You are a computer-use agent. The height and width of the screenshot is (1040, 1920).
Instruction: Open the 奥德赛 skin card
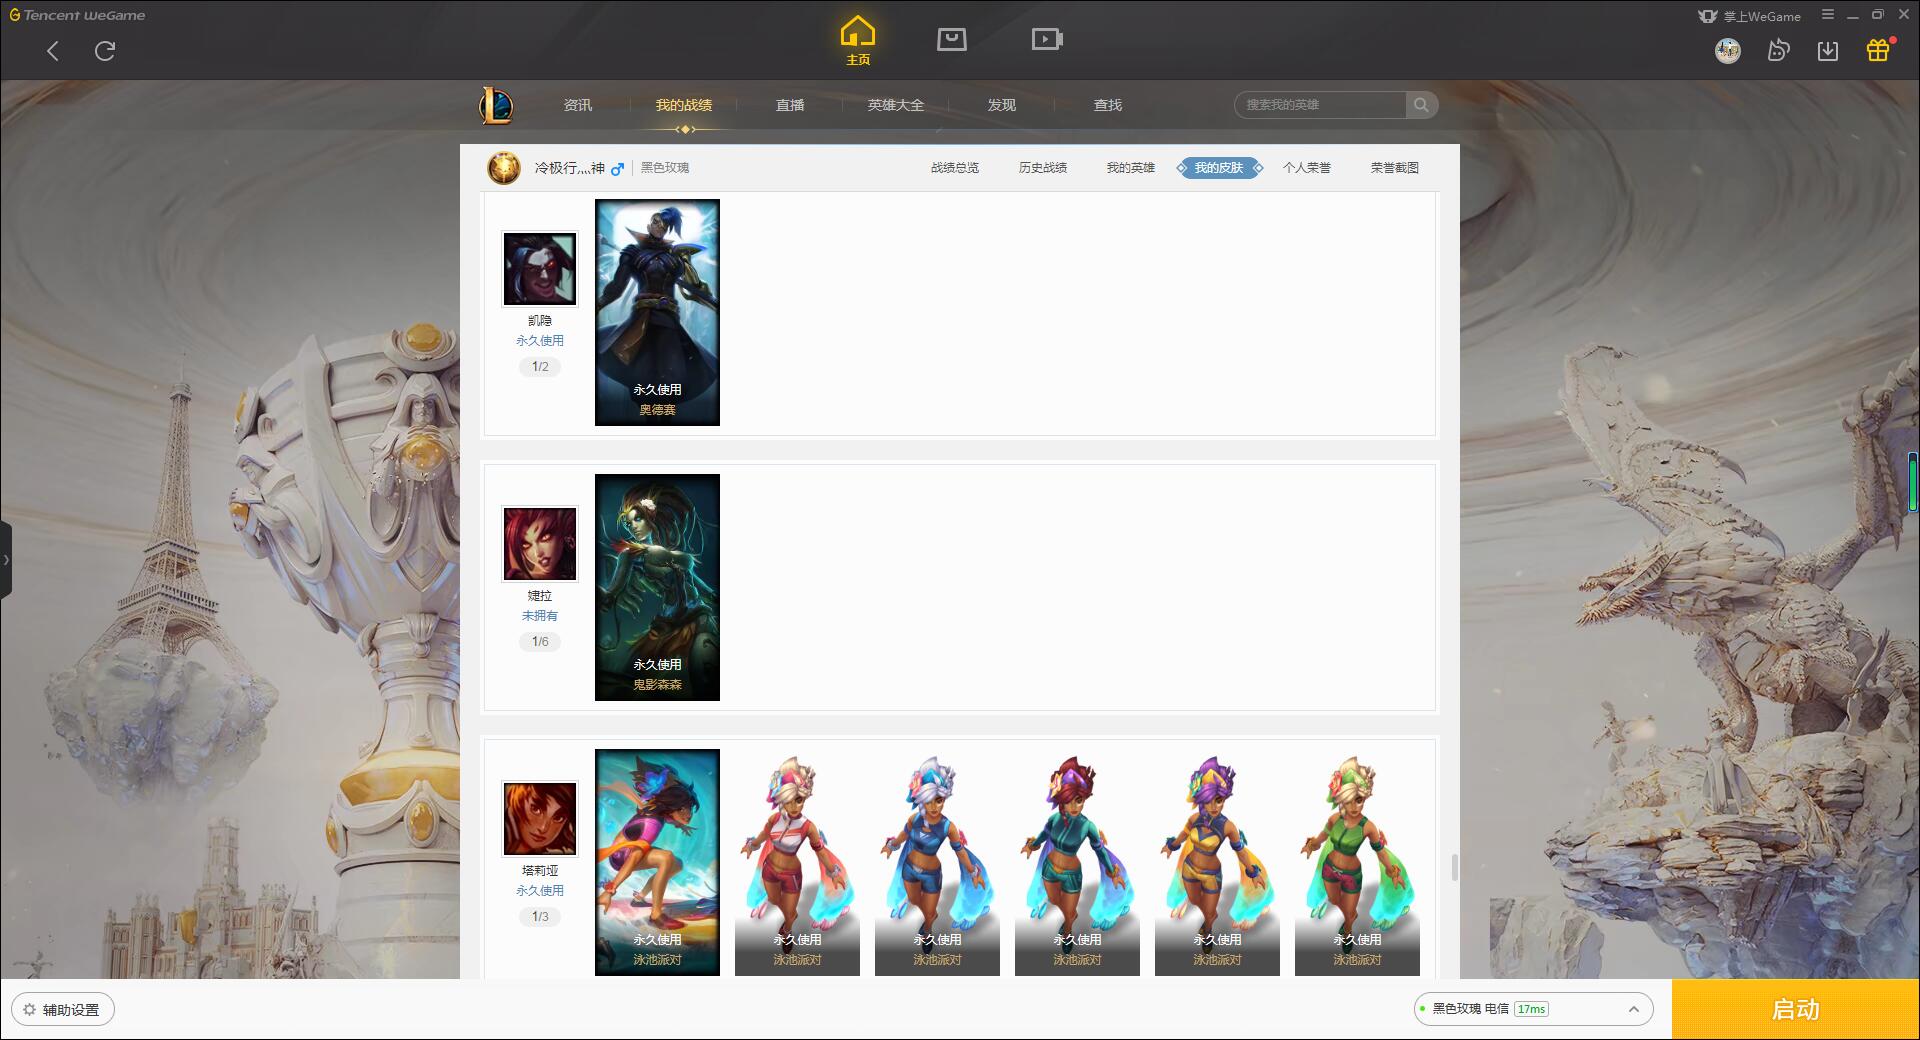click(657, 312)
